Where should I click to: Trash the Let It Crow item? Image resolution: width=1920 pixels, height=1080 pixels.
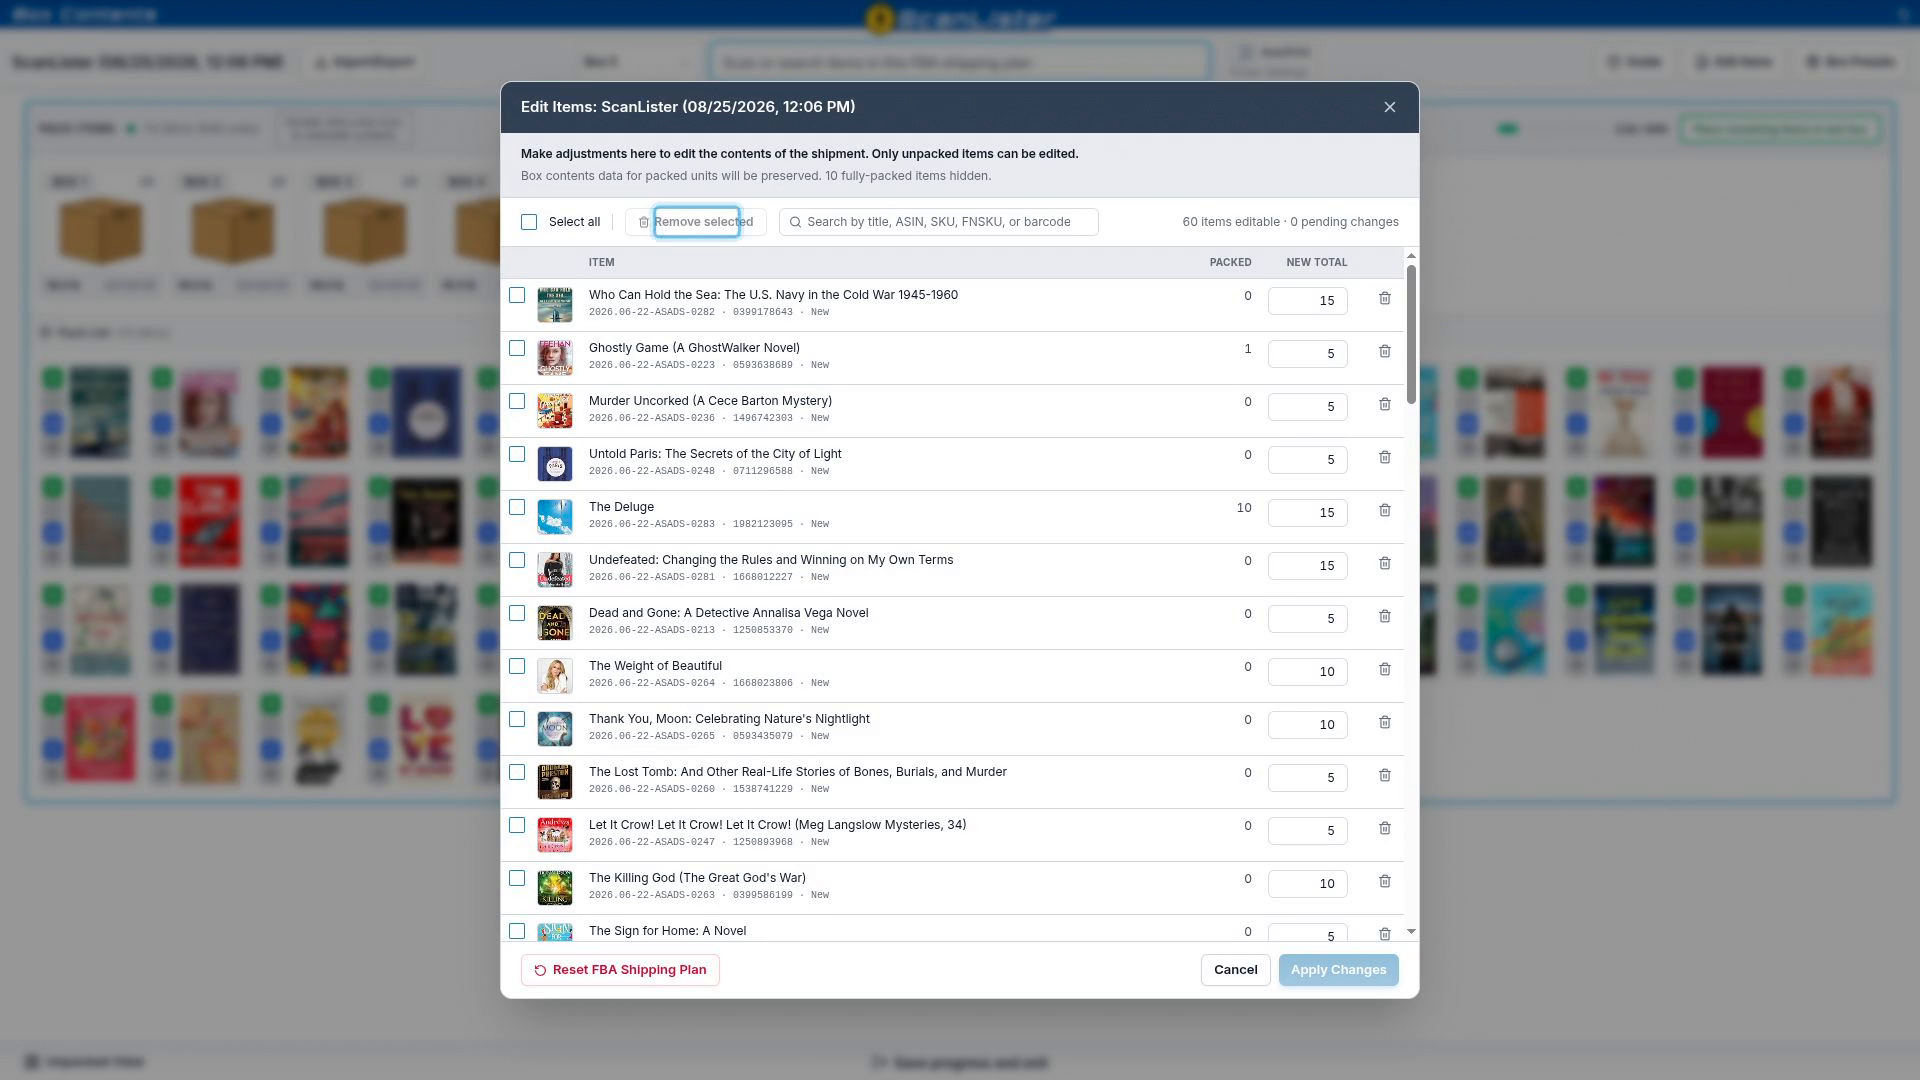1385,828
